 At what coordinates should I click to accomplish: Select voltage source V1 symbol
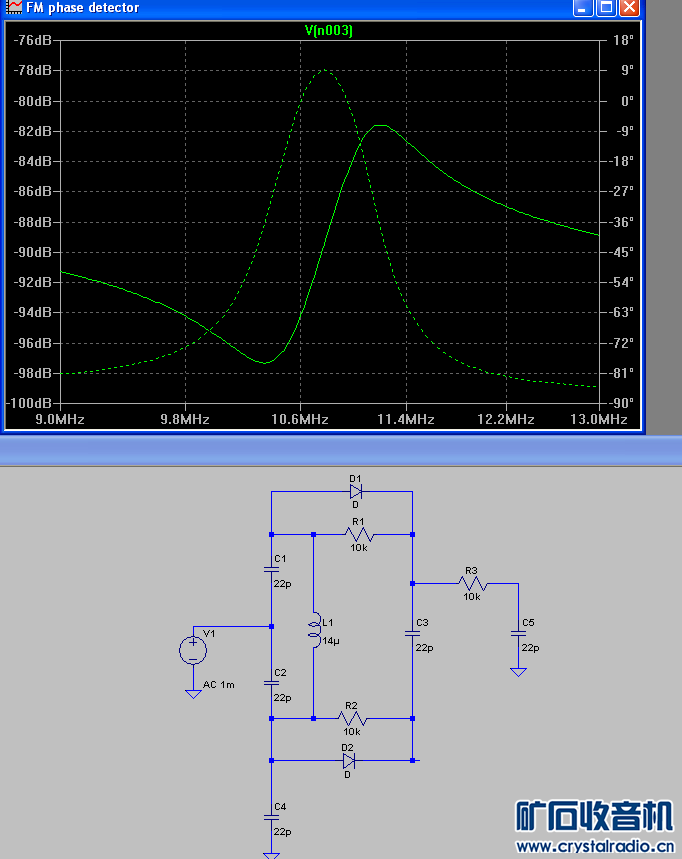193,650
